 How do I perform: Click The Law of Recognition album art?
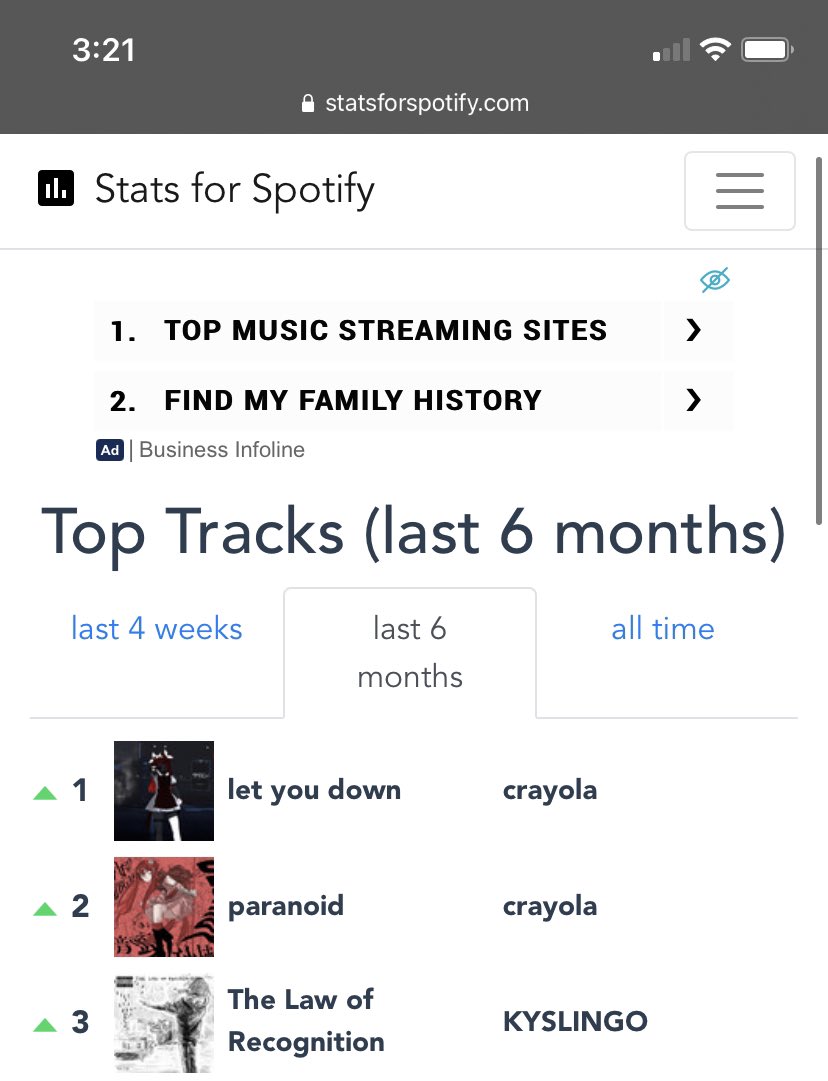coord(164,1023)
